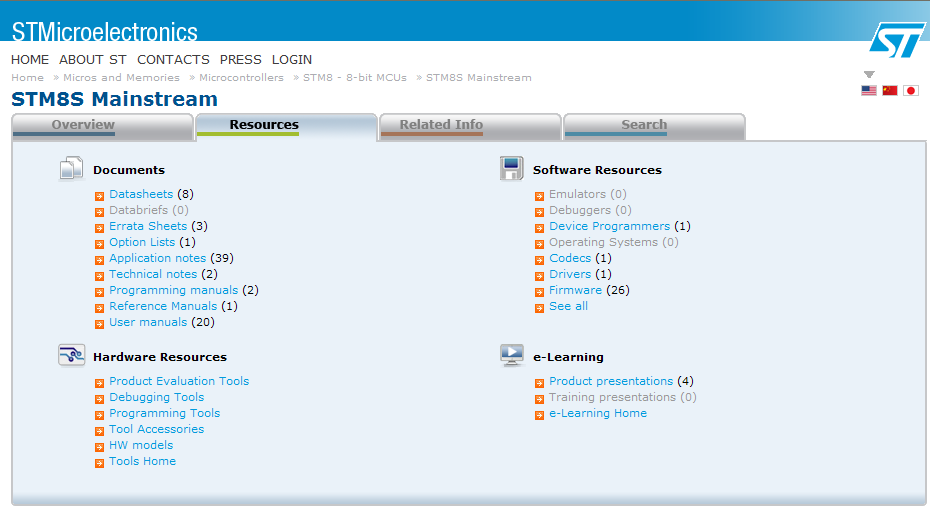
Task: Click the orange arrow icon beside Datasheets
Action: (x=100, y=196)
